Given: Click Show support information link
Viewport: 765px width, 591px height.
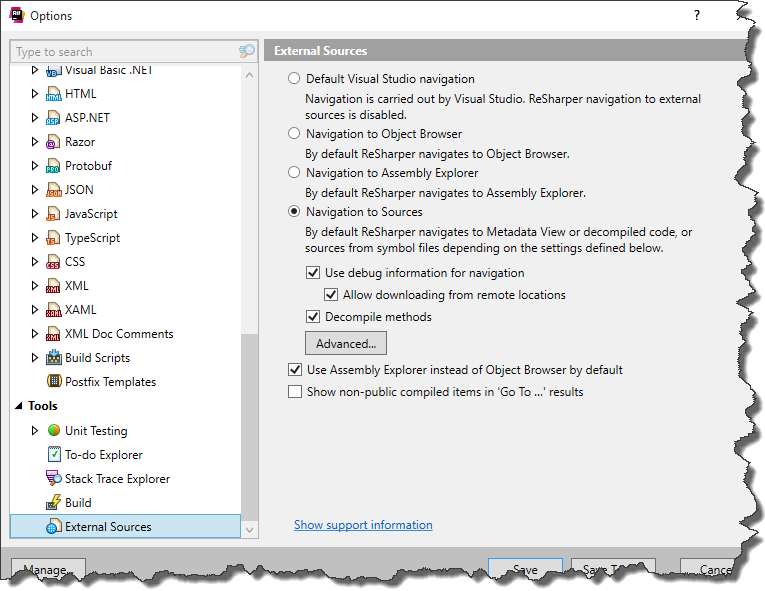Looking at the screenshot, I should click(363, 525).
